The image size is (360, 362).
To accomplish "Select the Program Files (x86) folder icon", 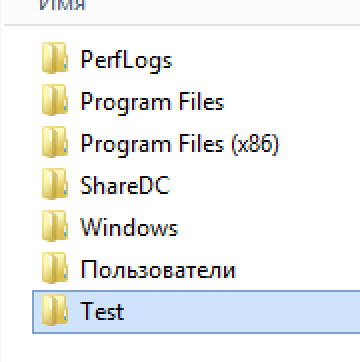I will click(x=55, y=142).
